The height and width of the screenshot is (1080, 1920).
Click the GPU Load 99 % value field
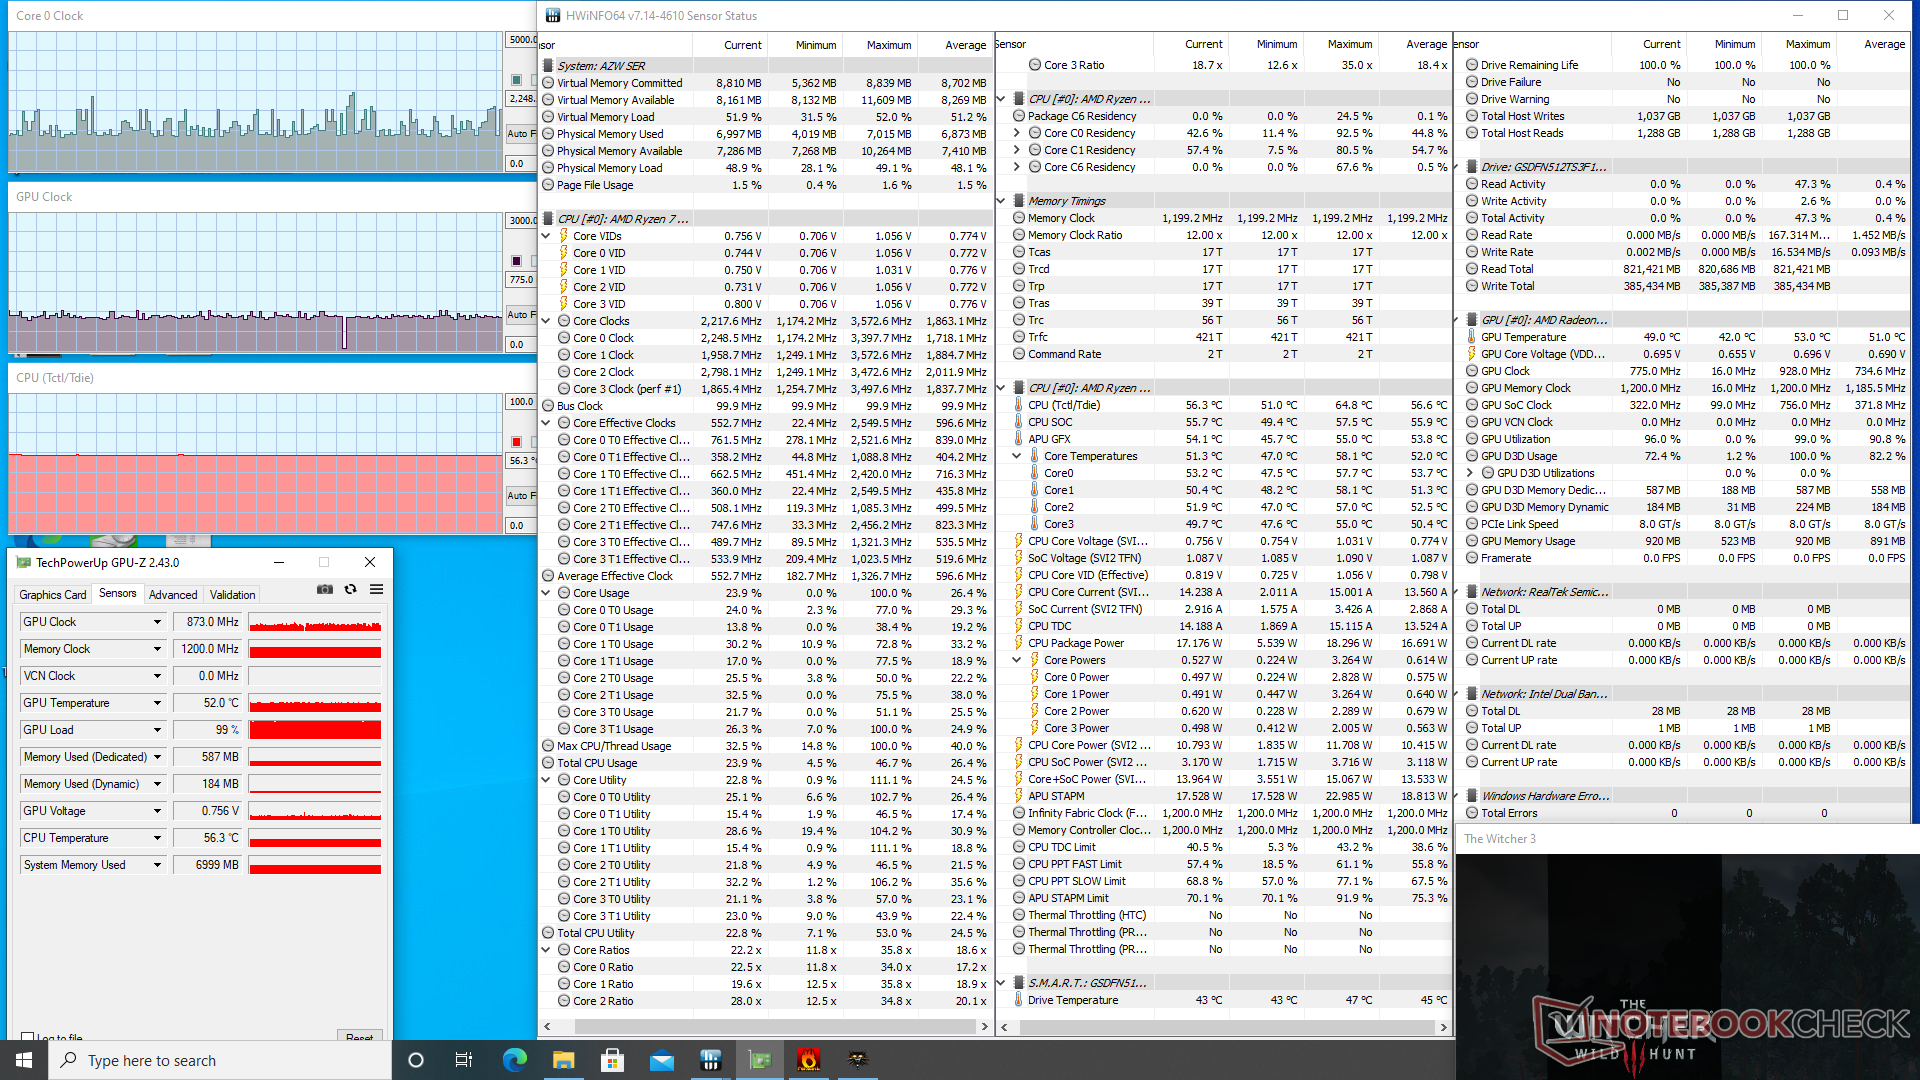[x=207, y=730]
